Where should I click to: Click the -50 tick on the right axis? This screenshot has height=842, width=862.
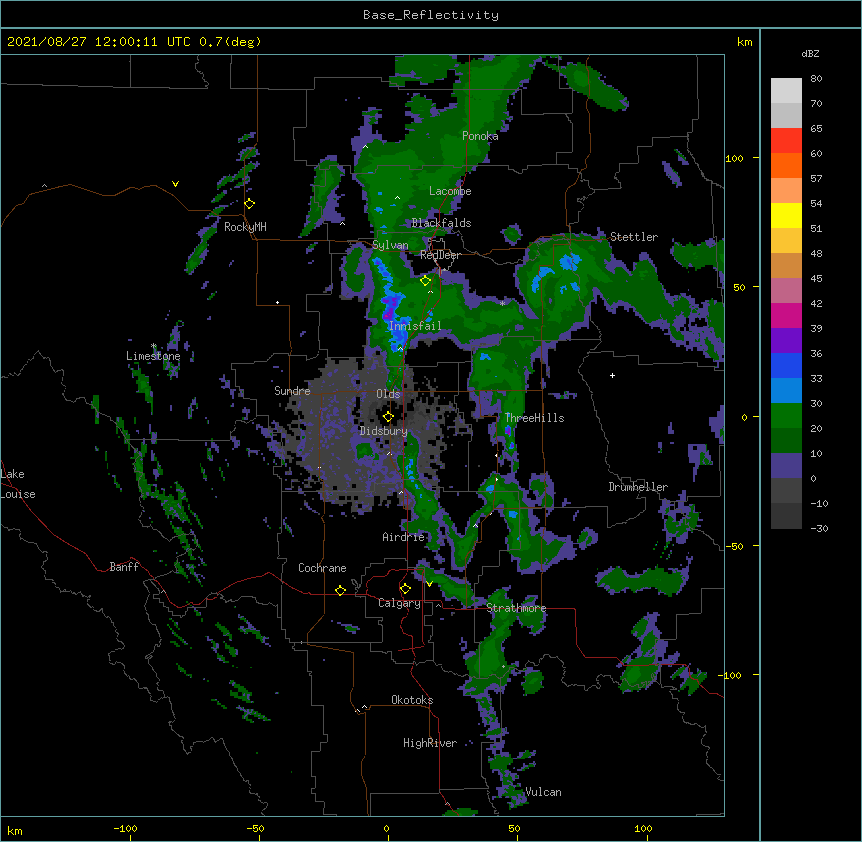click(734, 546)
